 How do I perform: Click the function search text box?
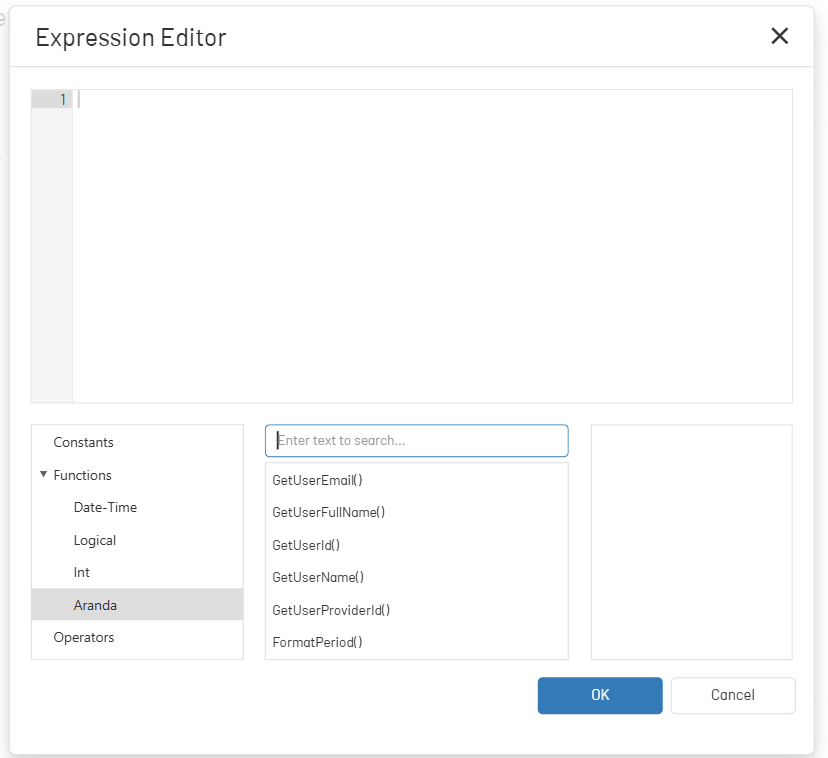417,441
